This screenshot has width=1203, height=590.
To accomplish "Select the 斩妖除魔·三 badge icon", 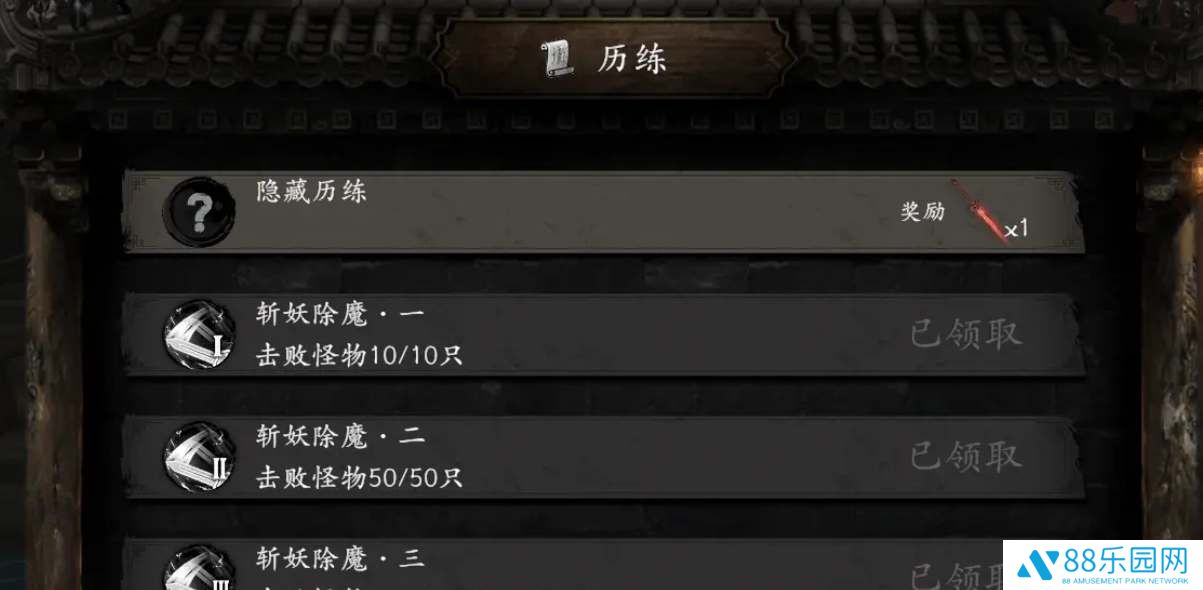I will coord(199,567).
